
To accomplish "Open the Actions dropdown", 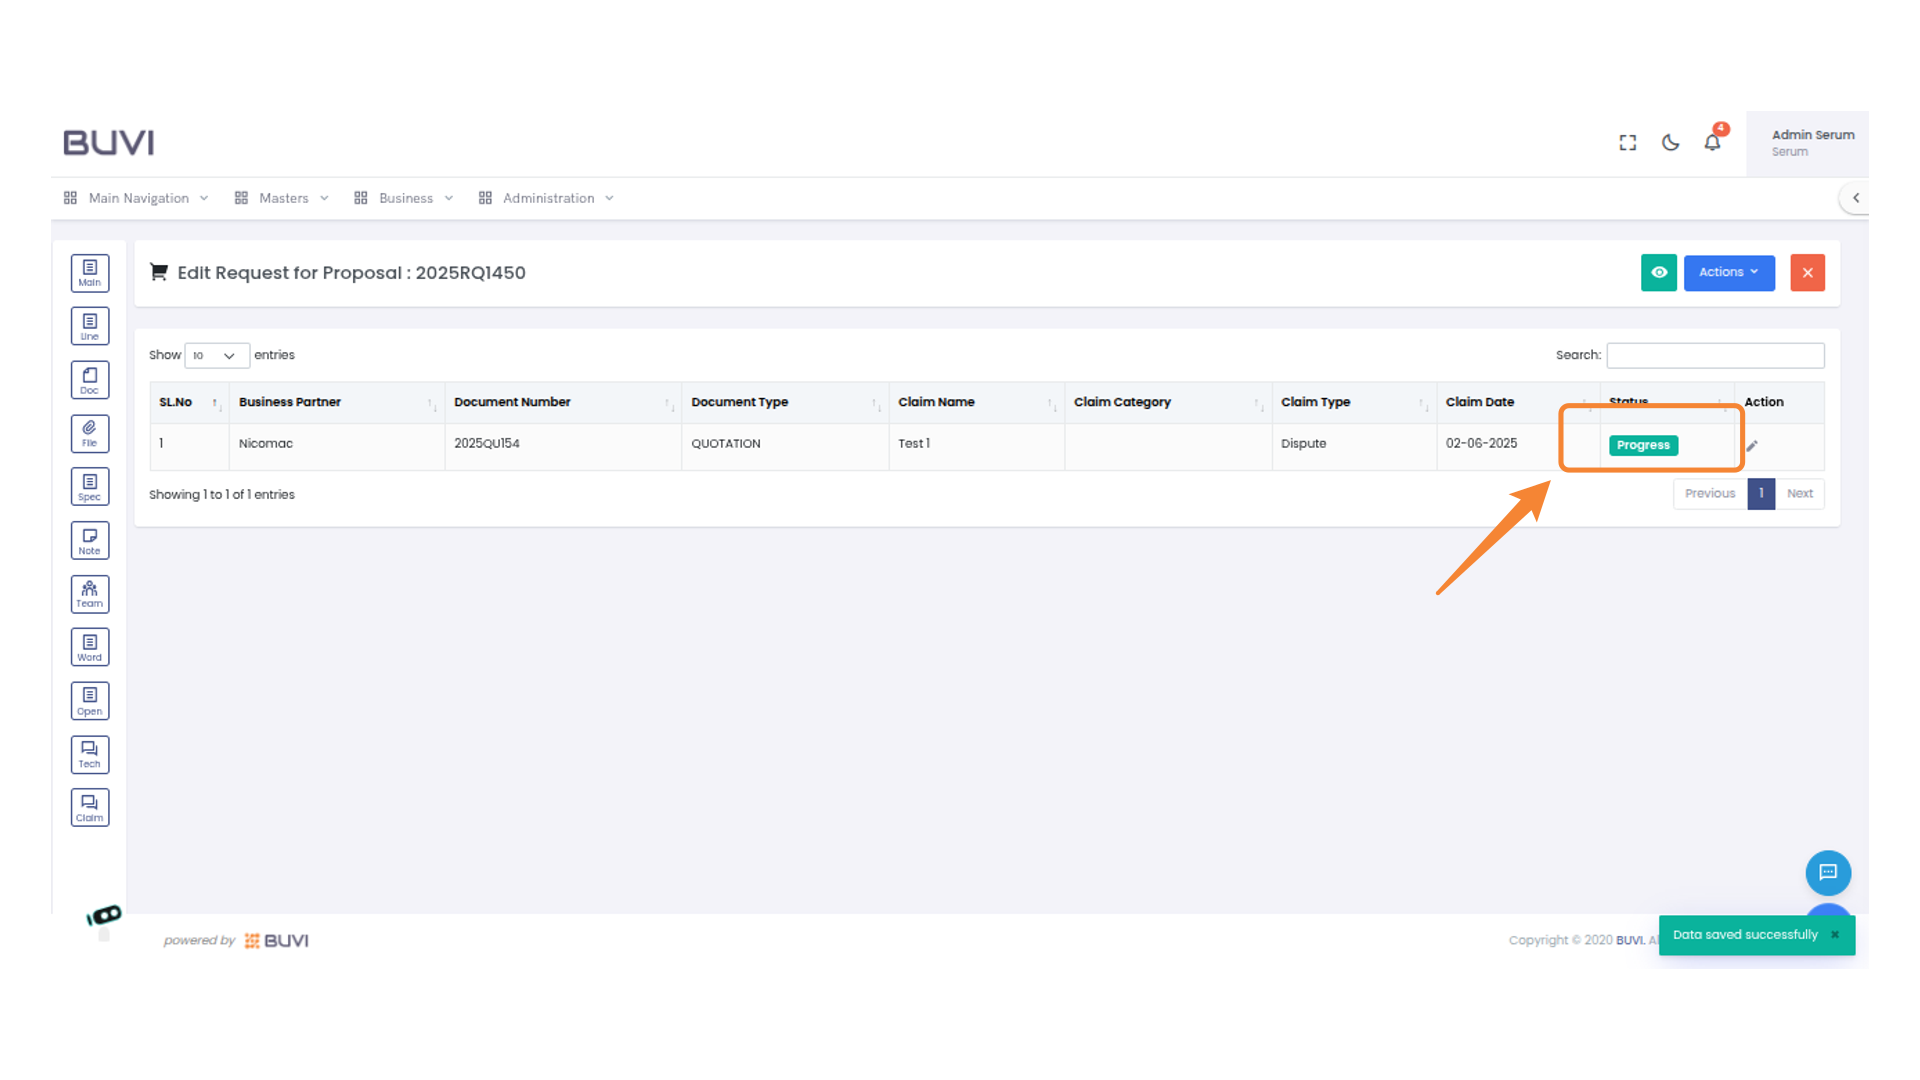I will (x=1729, y=272).
